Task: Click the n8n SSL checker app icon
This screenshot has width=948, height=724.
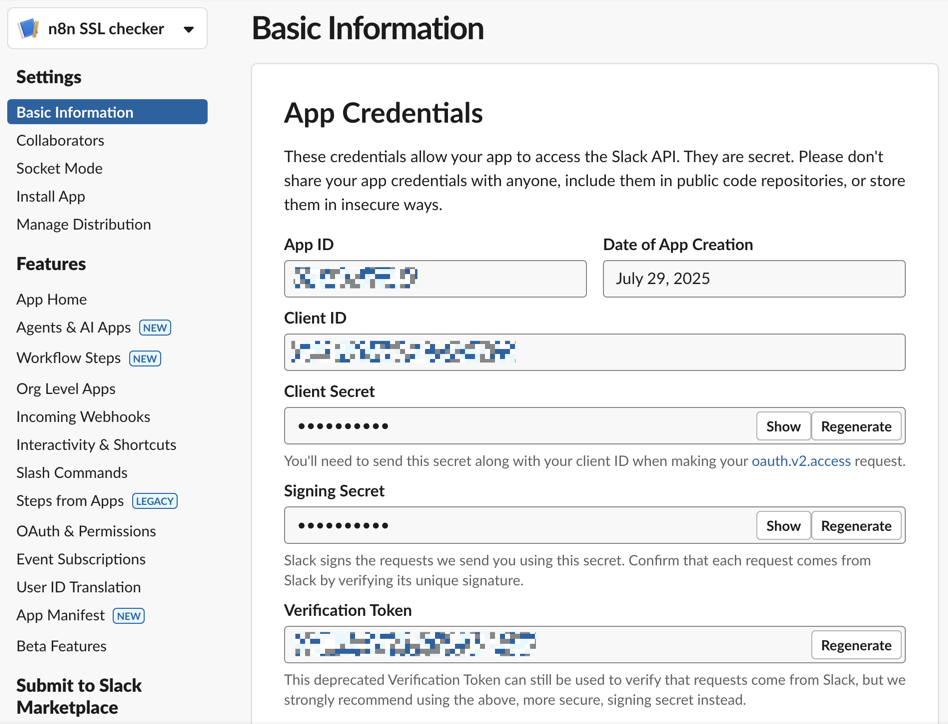Action: coord(28,28)
